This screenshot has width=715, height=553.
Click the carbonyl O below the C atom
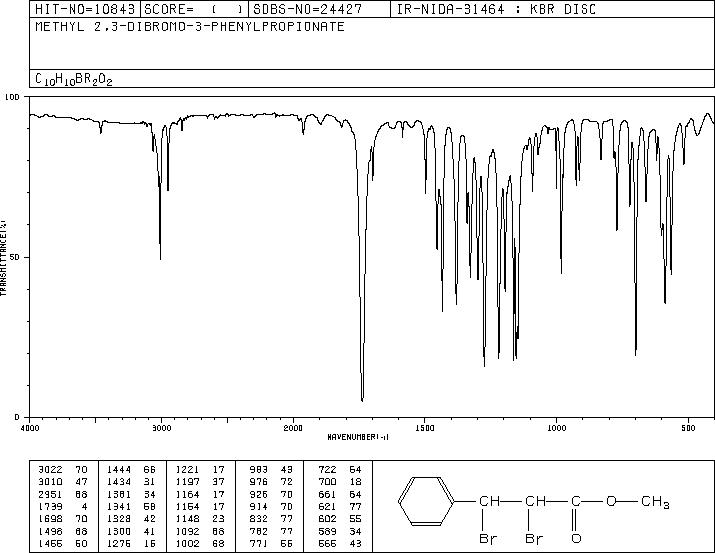(576, 538)
